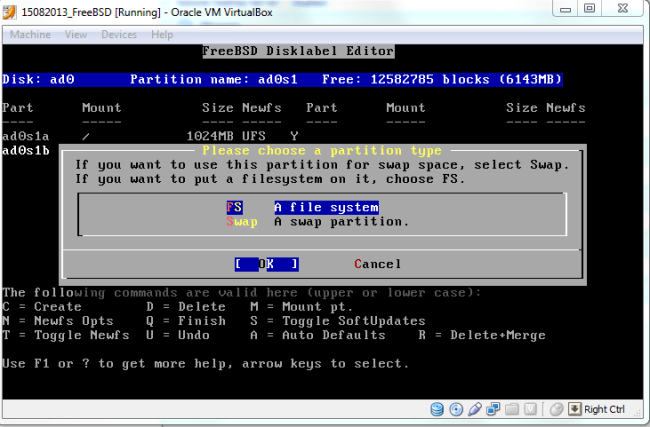Click the video capture status icon

click(530, 410)
